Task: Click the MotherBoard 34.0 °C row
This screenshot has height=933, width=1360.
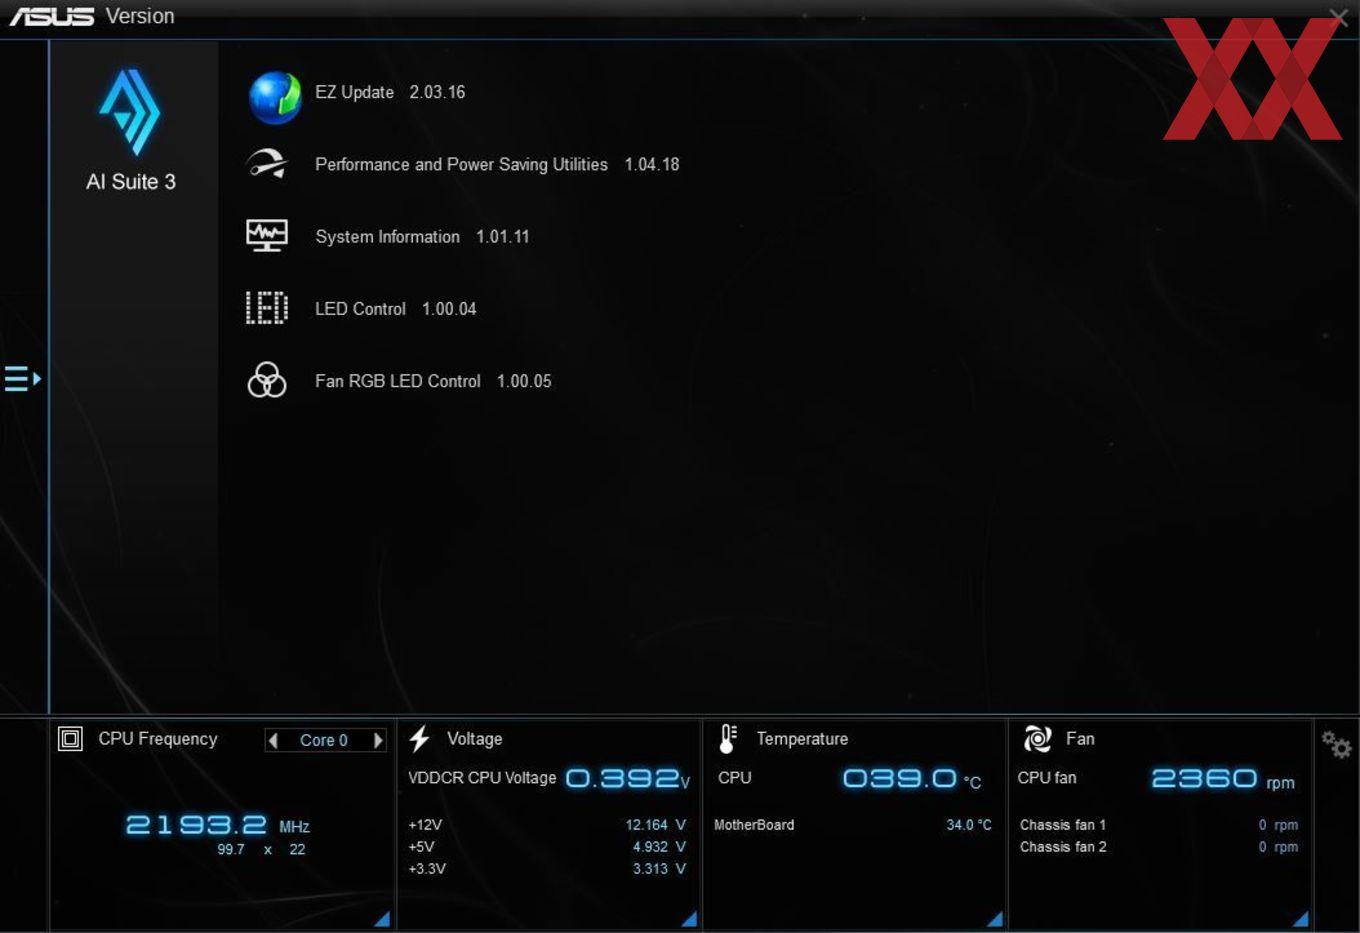Action: (x=853, y=825)
